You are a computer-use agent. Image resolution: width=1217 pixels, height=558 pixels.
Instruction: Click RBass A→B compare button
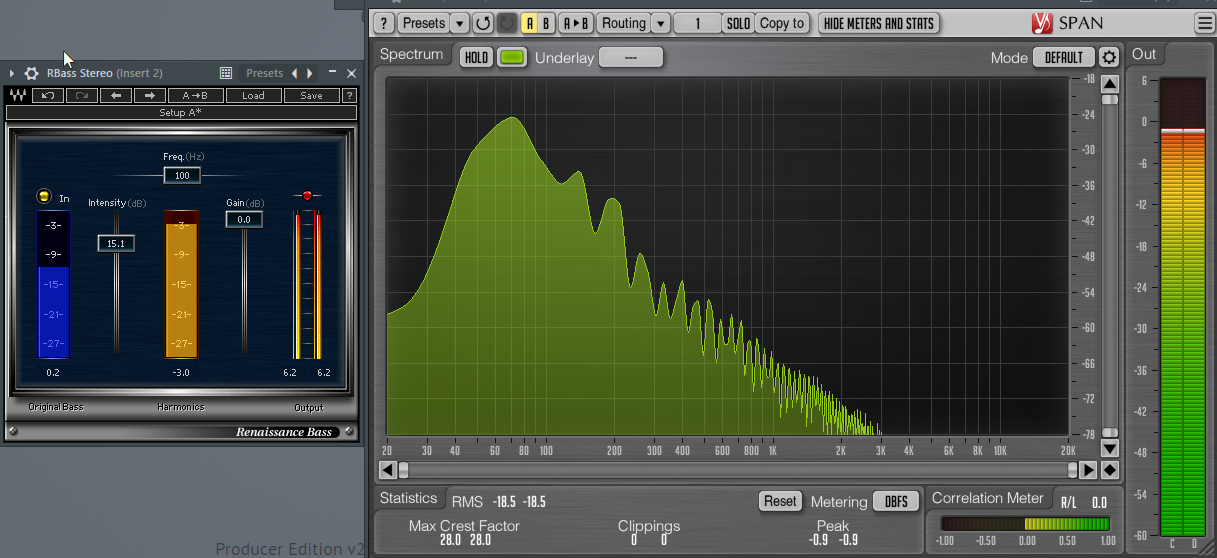196,96
